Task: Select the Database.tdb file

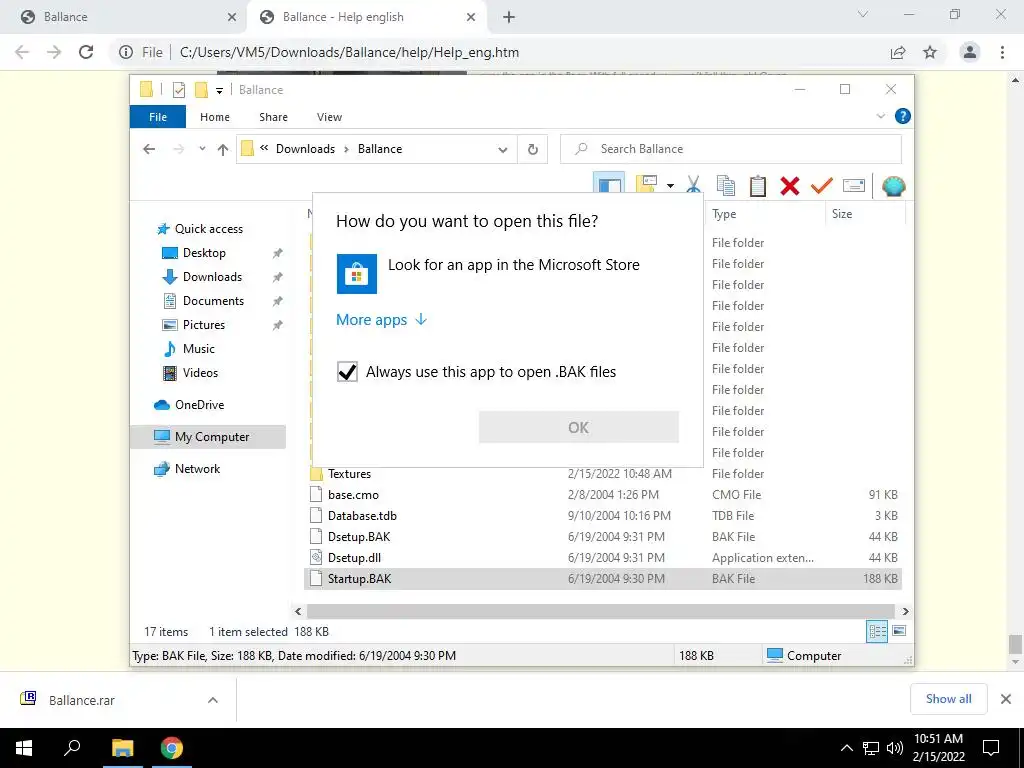Action: pos(362,515)
